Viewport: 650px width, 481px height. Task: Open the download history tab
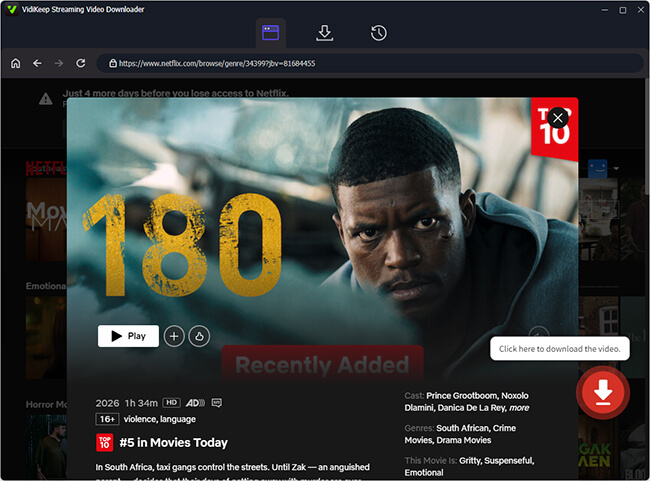pyautogui.click(x=378, y=33)
